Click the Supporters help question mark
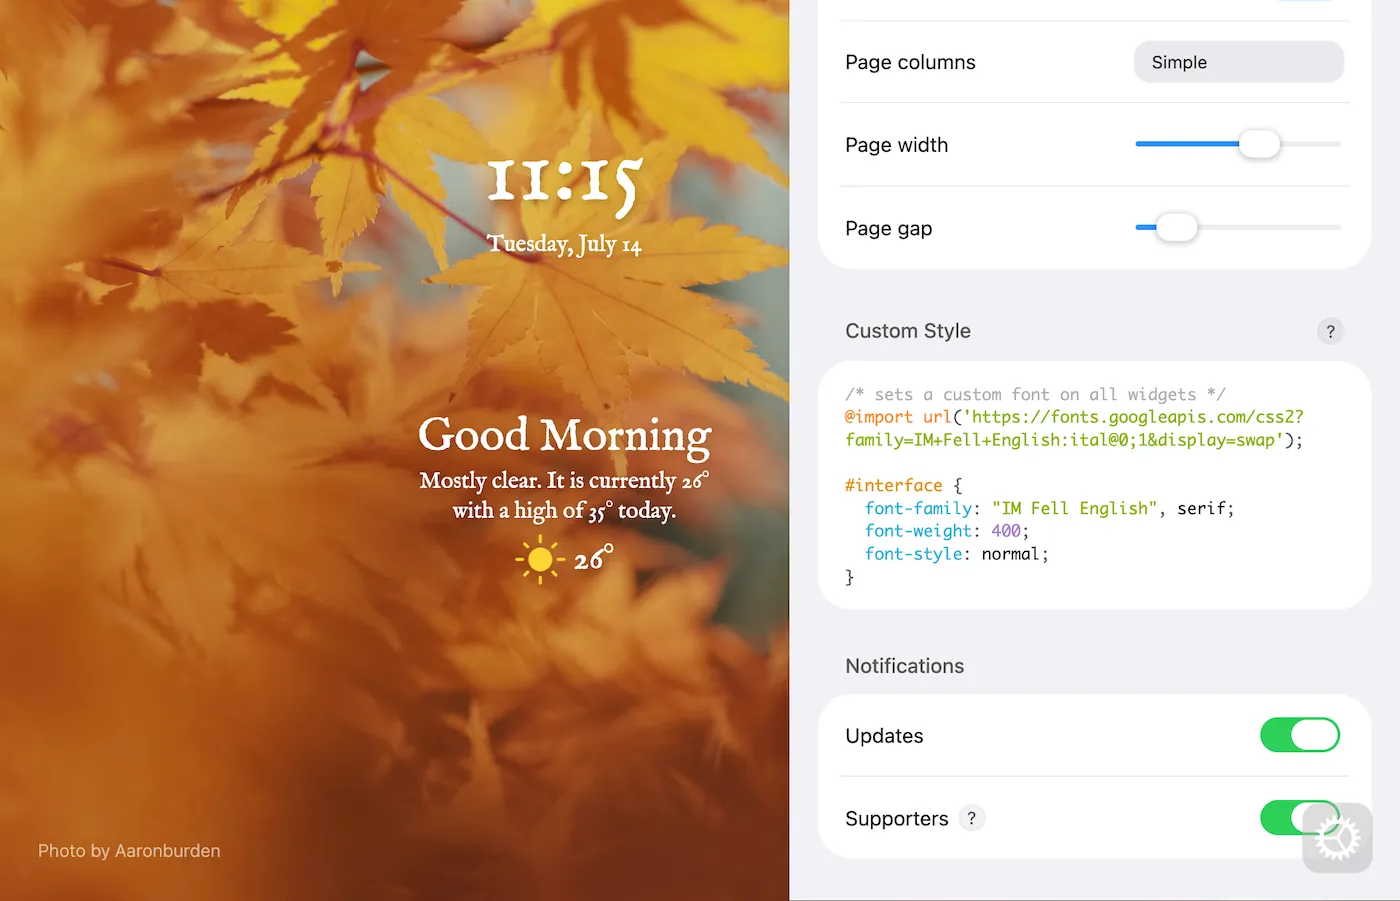The height and width of the screenshot is (901, 1400). 971,818
